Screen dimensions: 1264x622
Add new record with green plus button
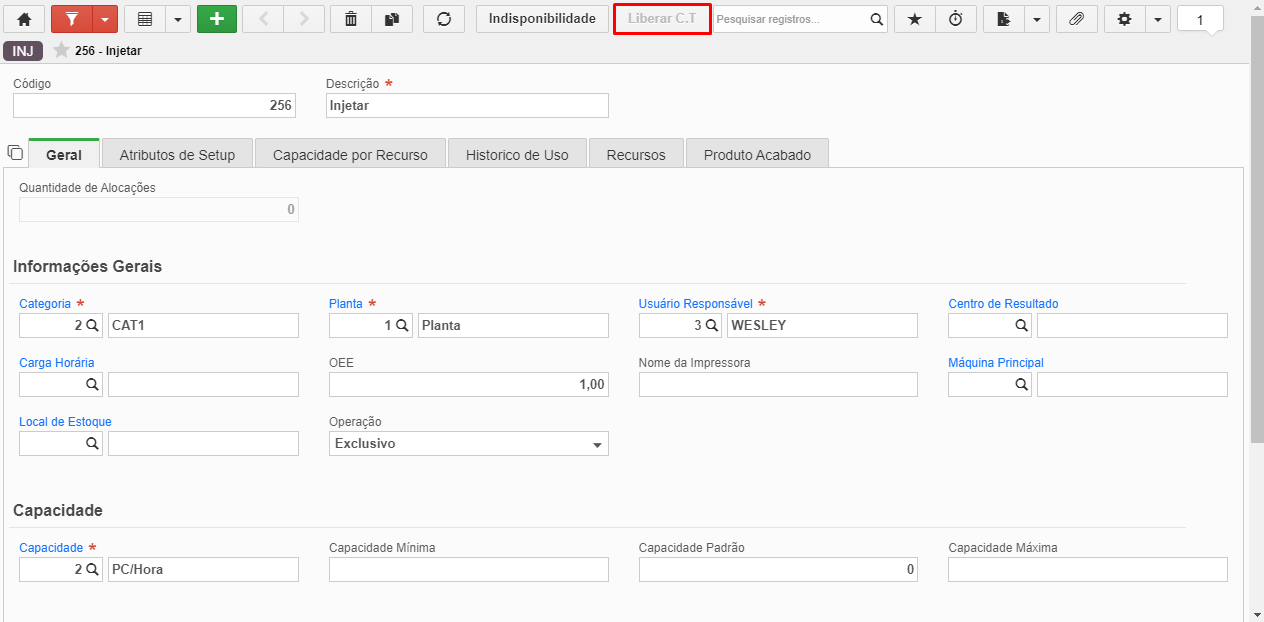pyautogui.click(x=217, y=19)
